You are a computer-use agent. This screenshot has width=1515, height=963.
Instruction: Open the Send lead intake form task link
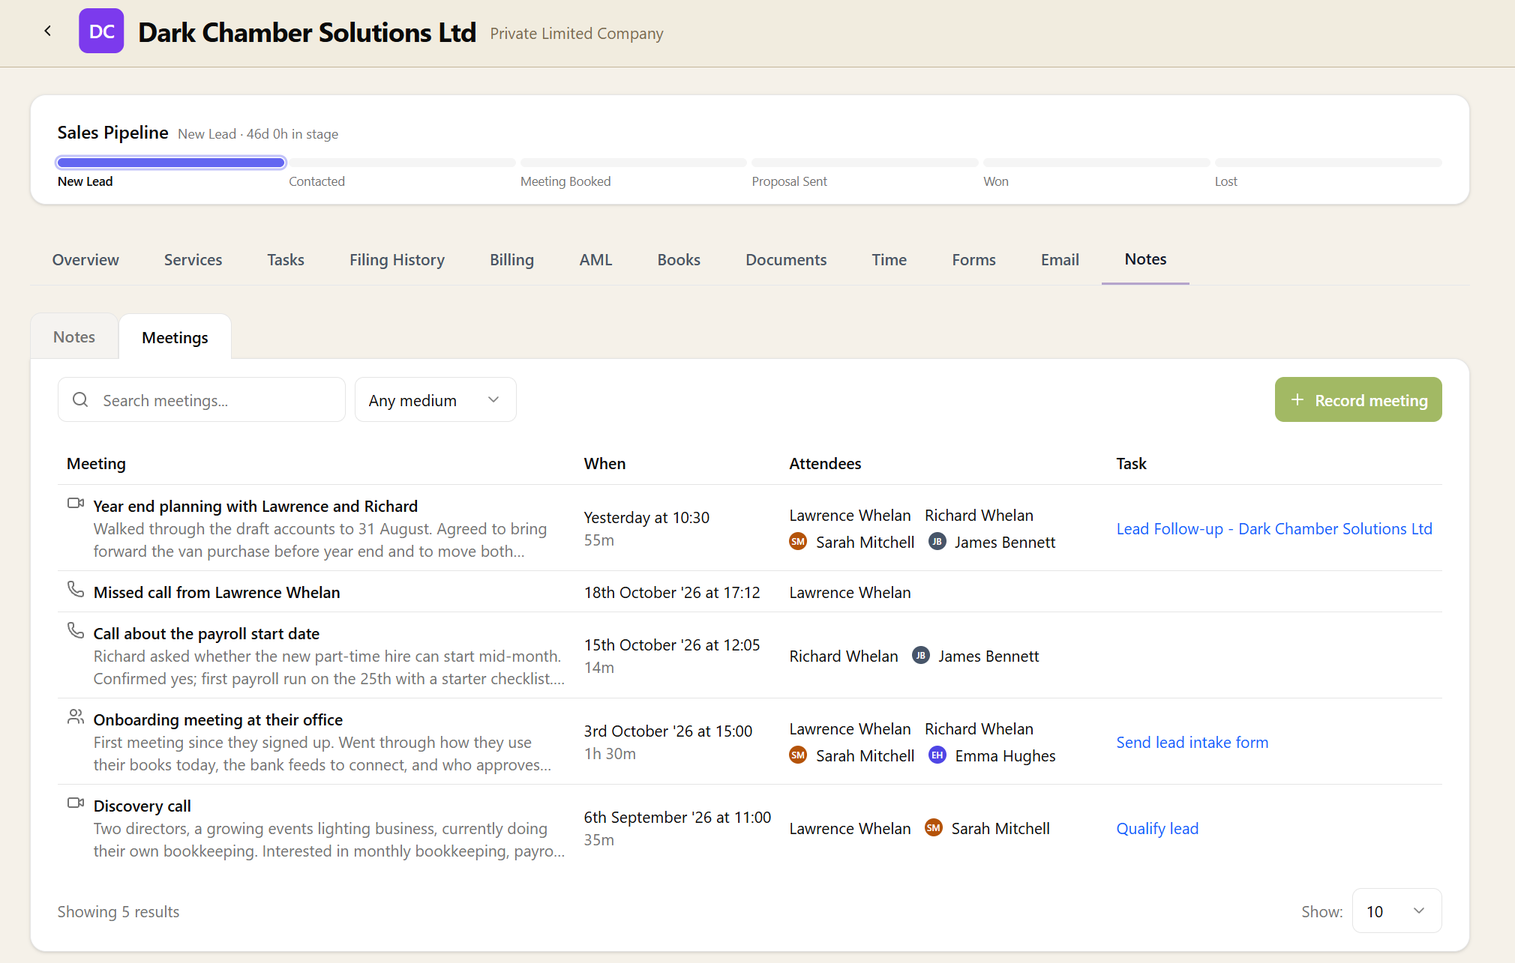click(1192, 742)
